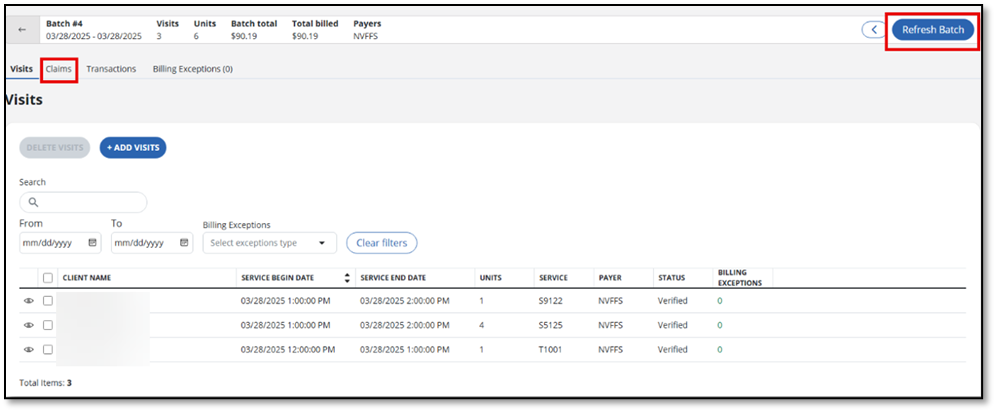The height and width of the screenshot is (412, 996).
Task: Focus the Search text field
Action: 90,202
